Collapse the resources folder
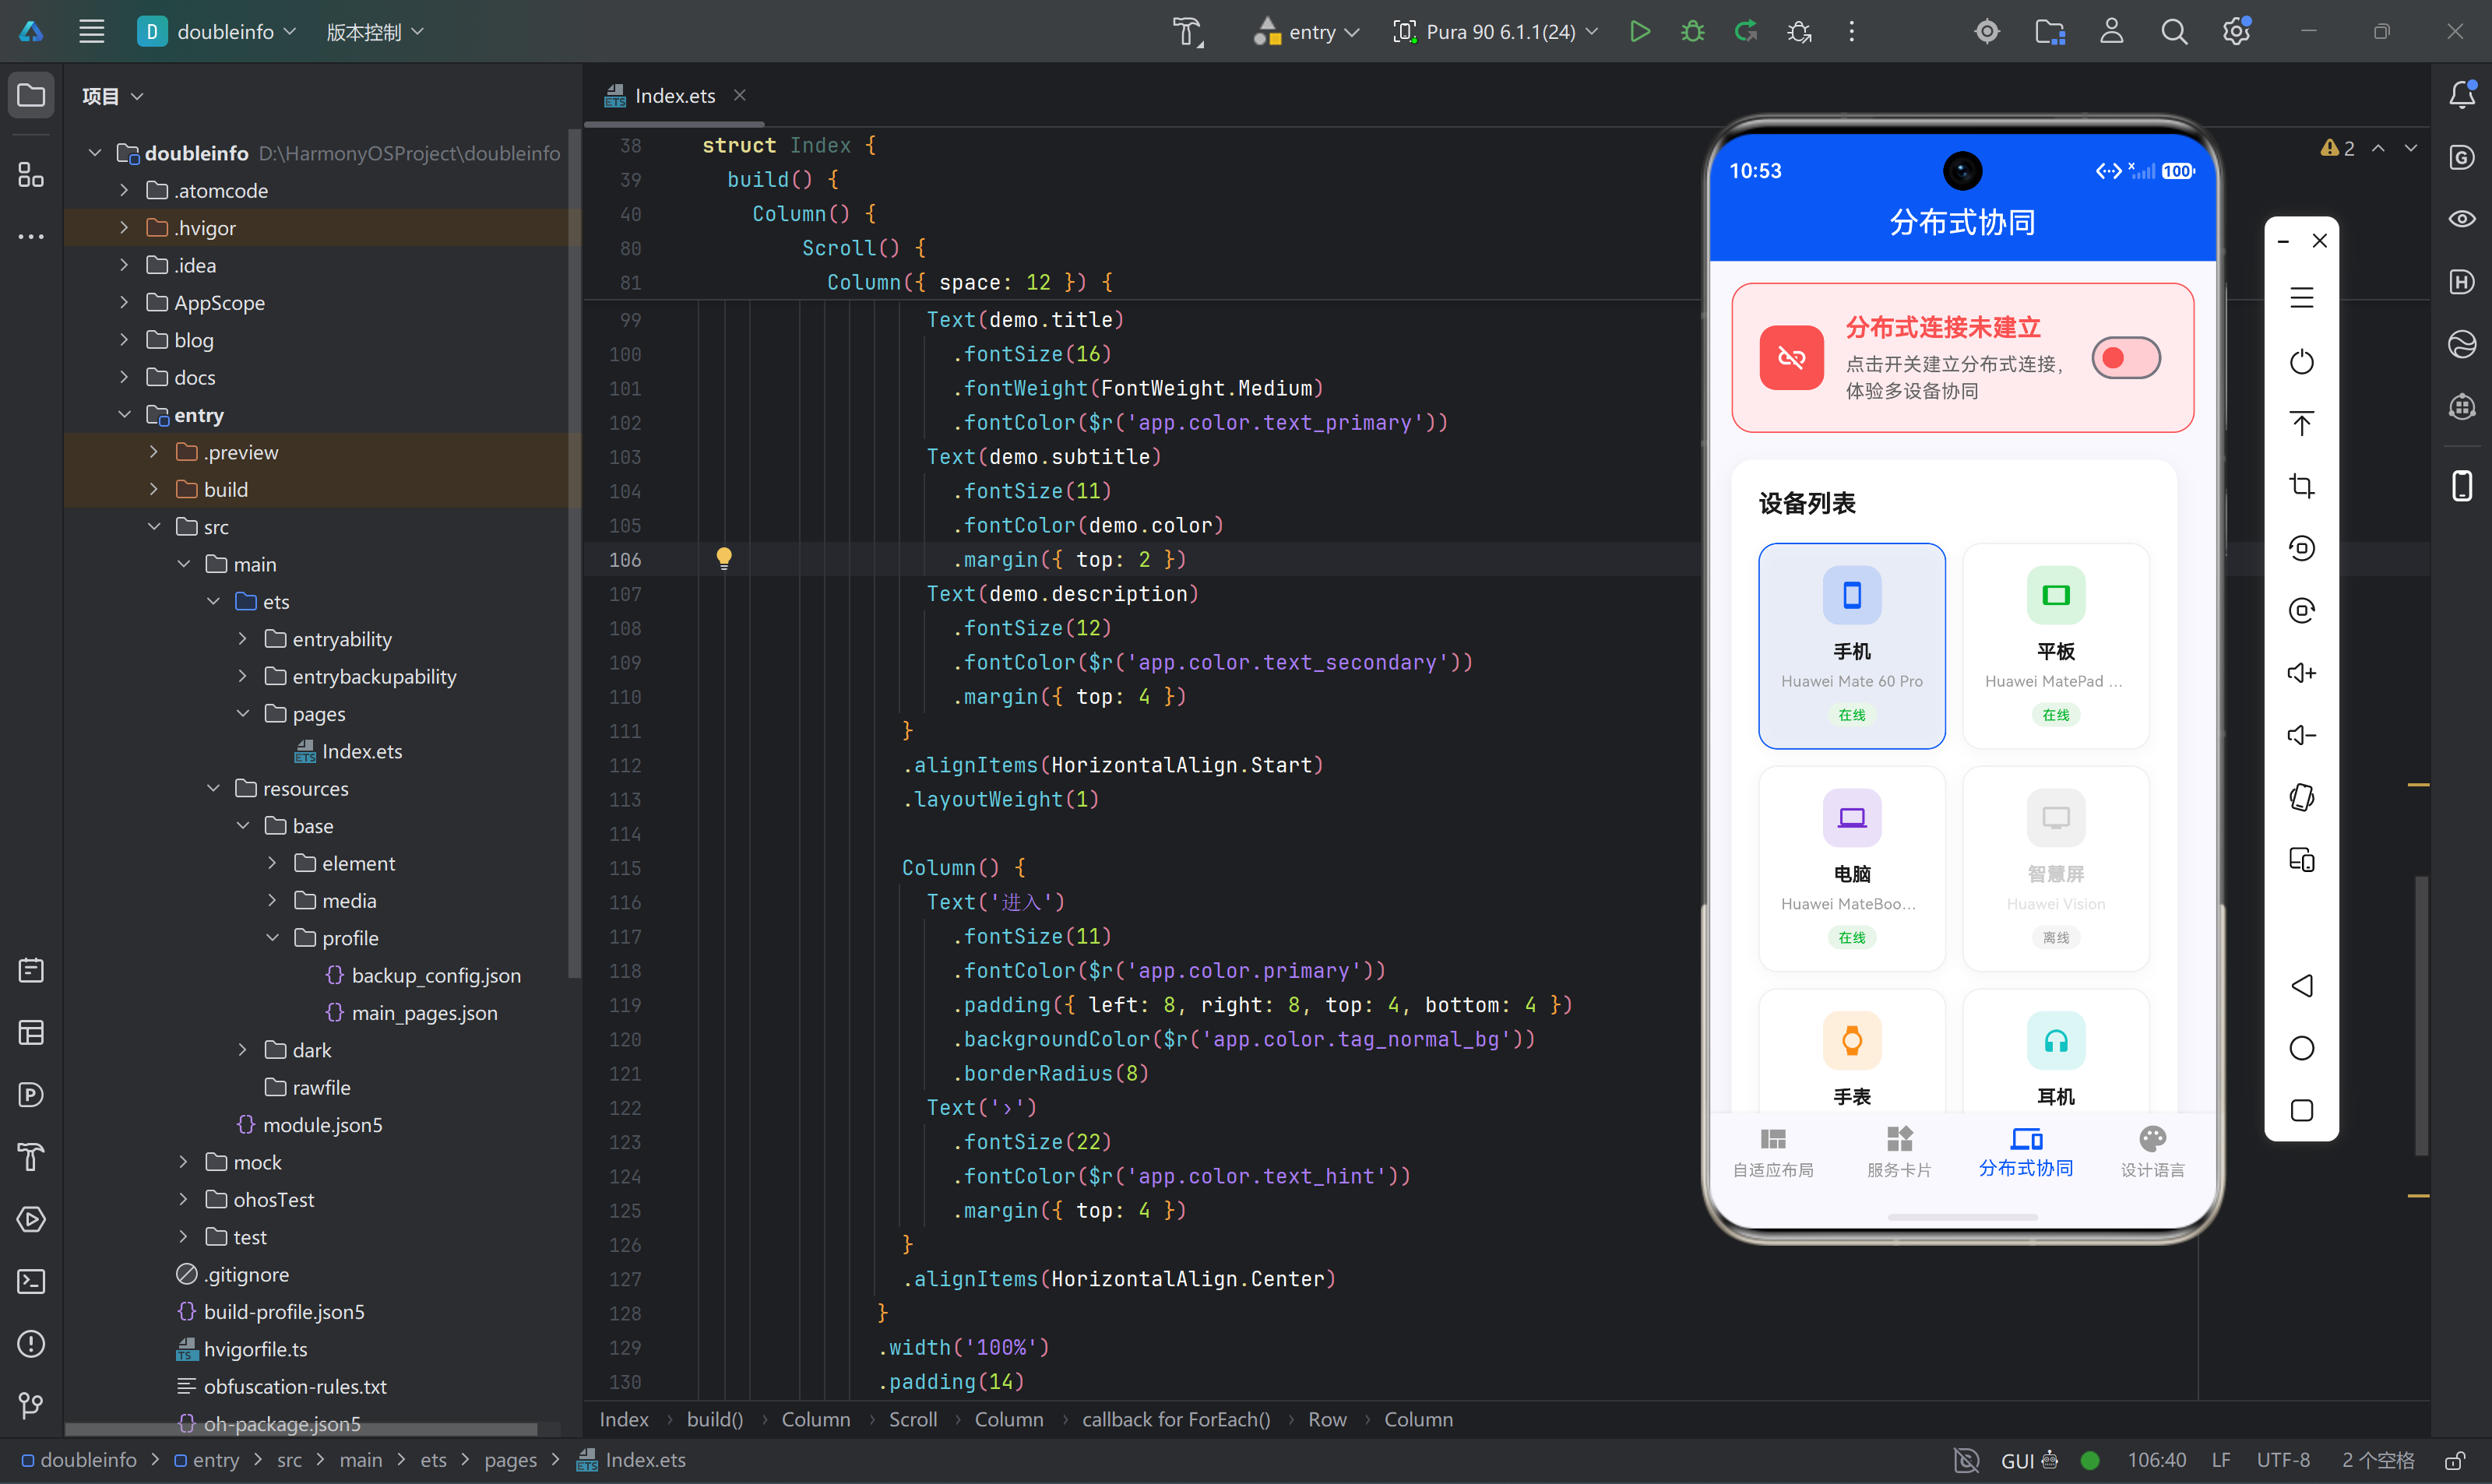Screen dimensions: 2492x1484 coord(213,788)
